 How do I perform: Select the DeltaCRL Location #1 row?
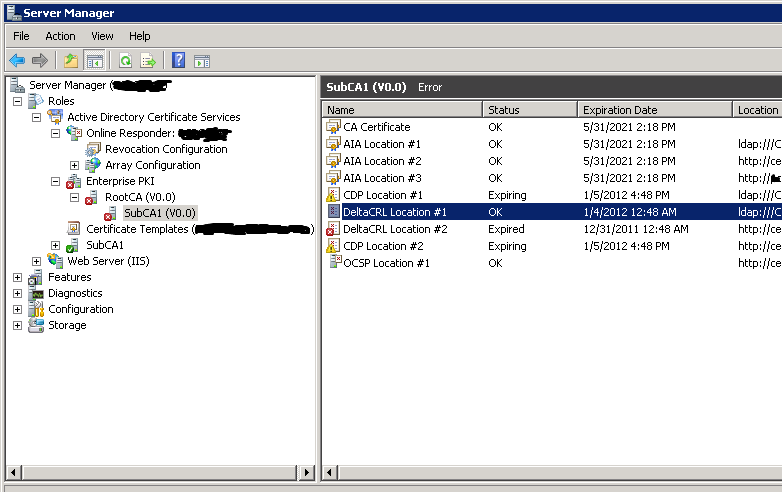coord(552,212)
